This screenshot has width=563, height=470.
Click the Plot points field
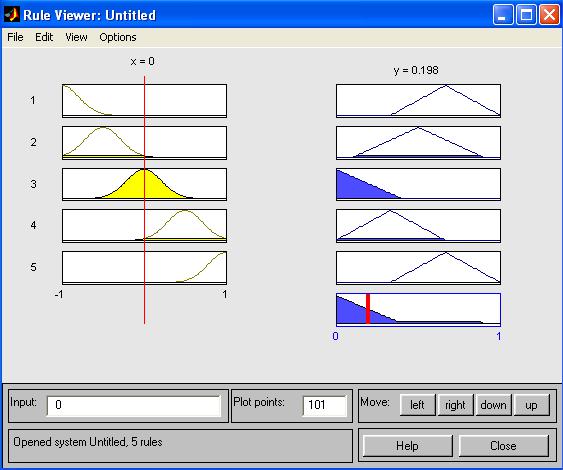pos(324,406)
